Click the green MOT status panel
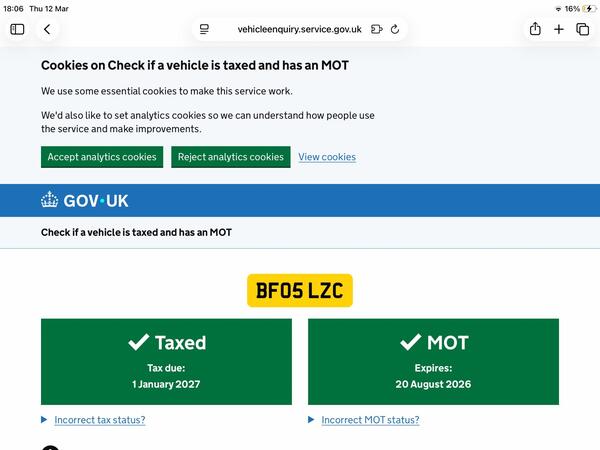 tap(433, 361)
